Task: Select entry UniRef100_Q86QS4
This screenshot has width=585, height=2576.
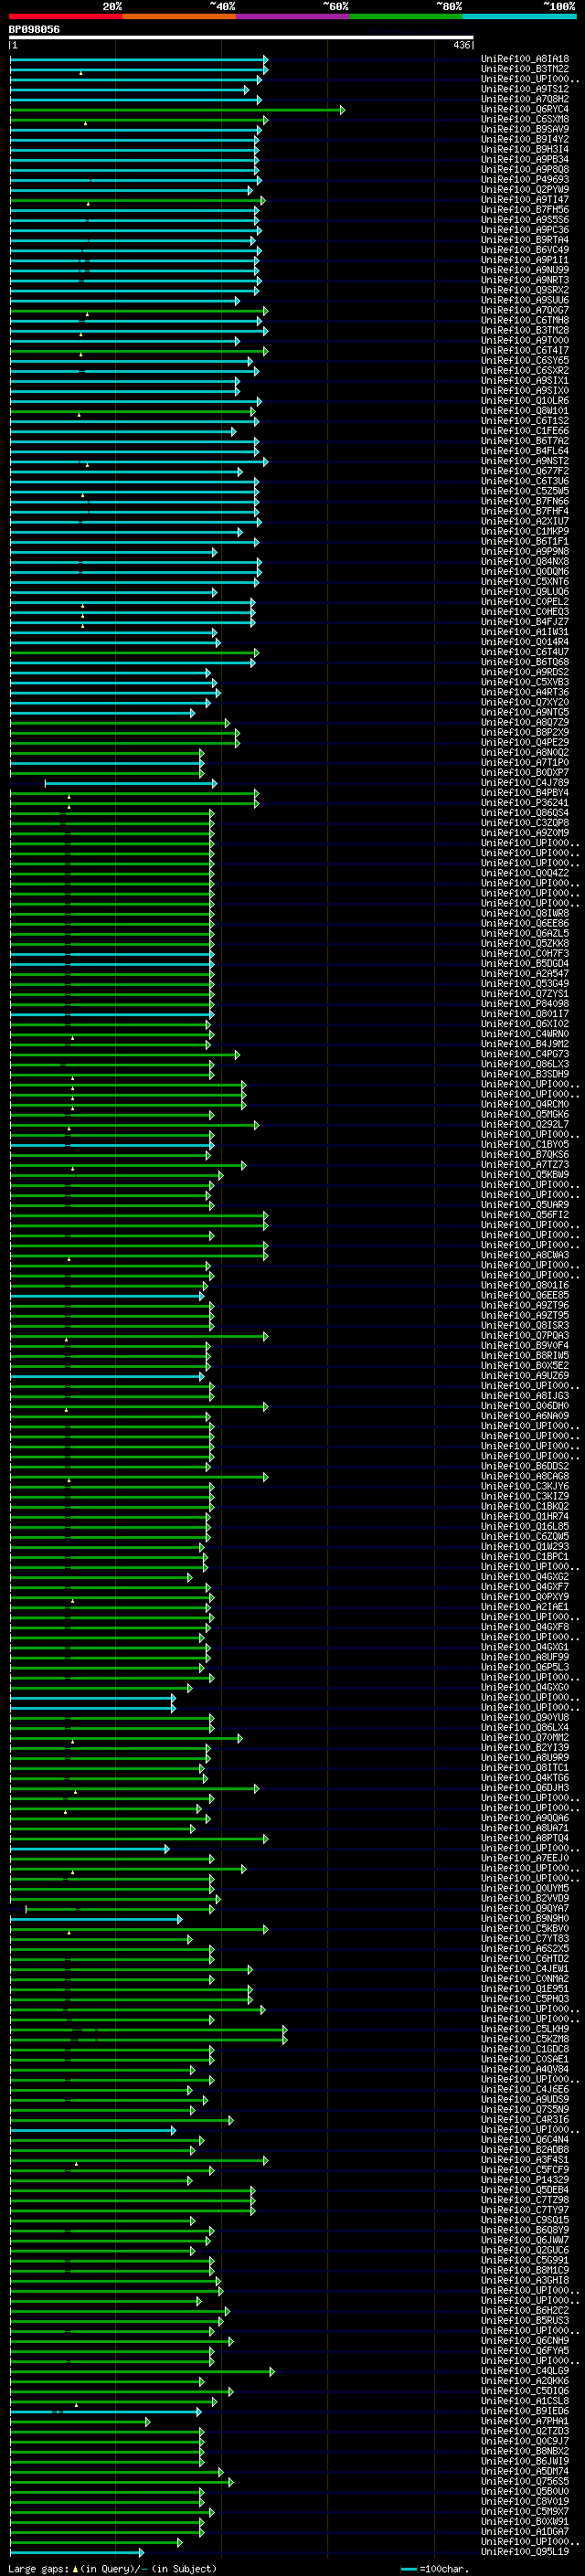Action: point(525,813)
